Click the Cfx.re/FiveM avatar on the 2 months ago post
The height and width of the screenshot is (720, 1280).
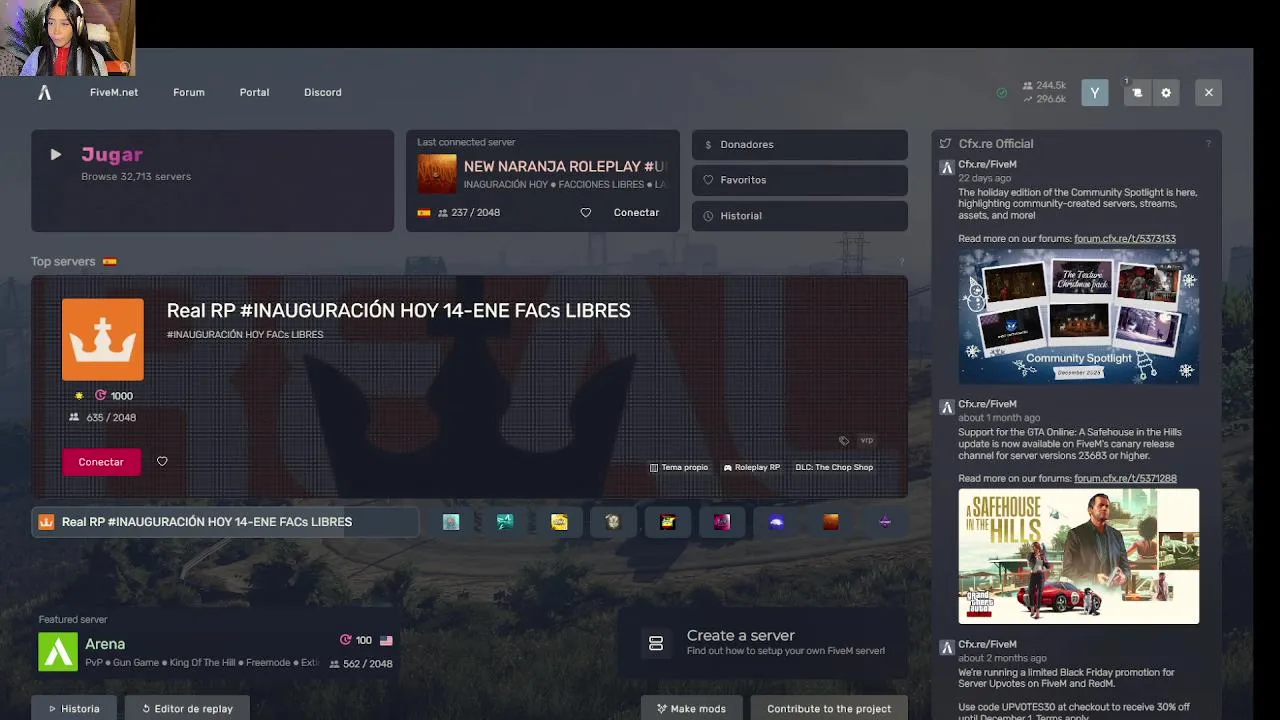tap(946, 647)
